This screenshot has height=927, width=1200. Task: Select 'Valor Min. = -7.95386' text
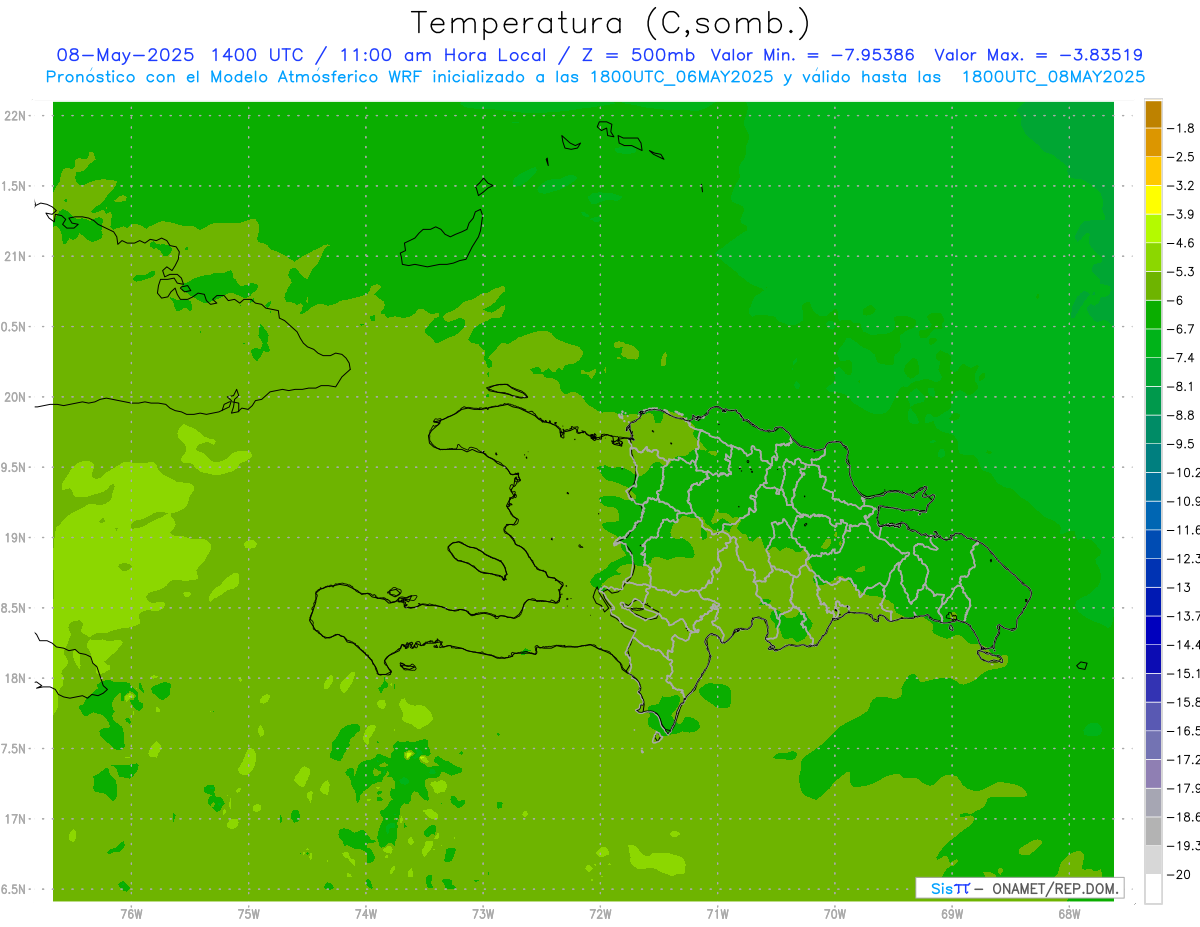812,55
